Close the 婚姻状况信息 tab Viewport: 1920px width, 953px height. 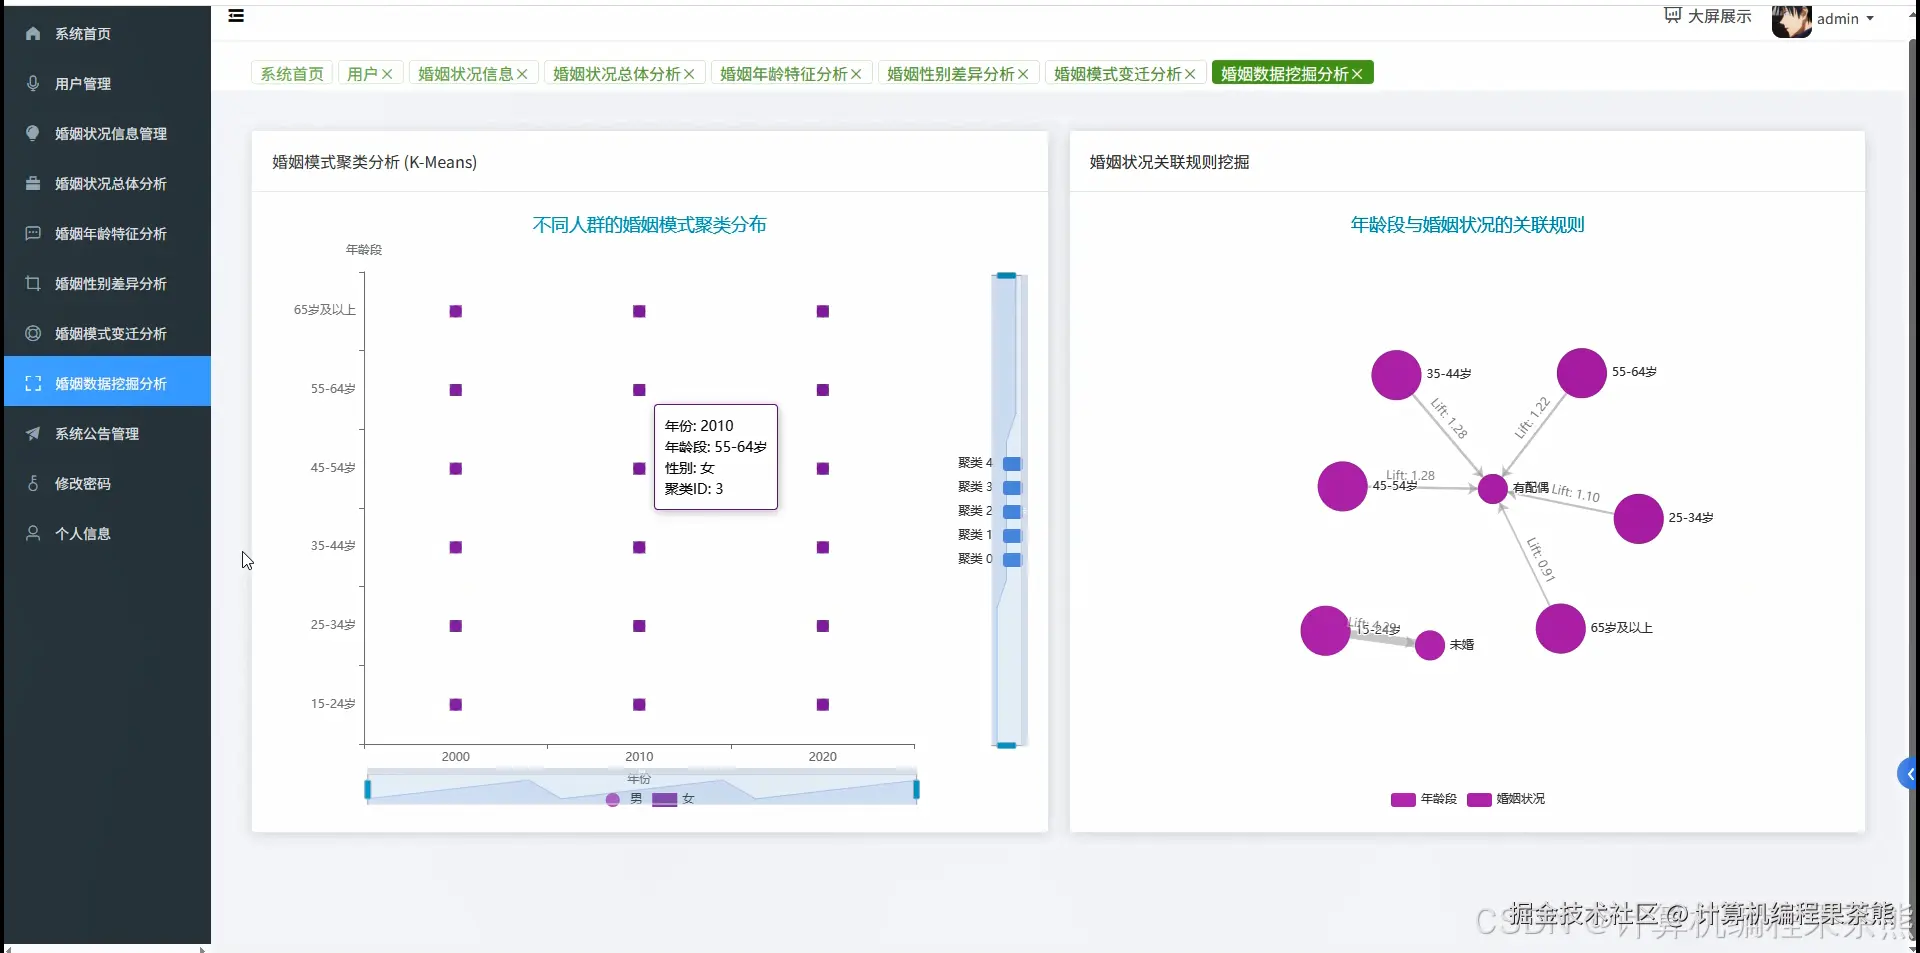522,74
